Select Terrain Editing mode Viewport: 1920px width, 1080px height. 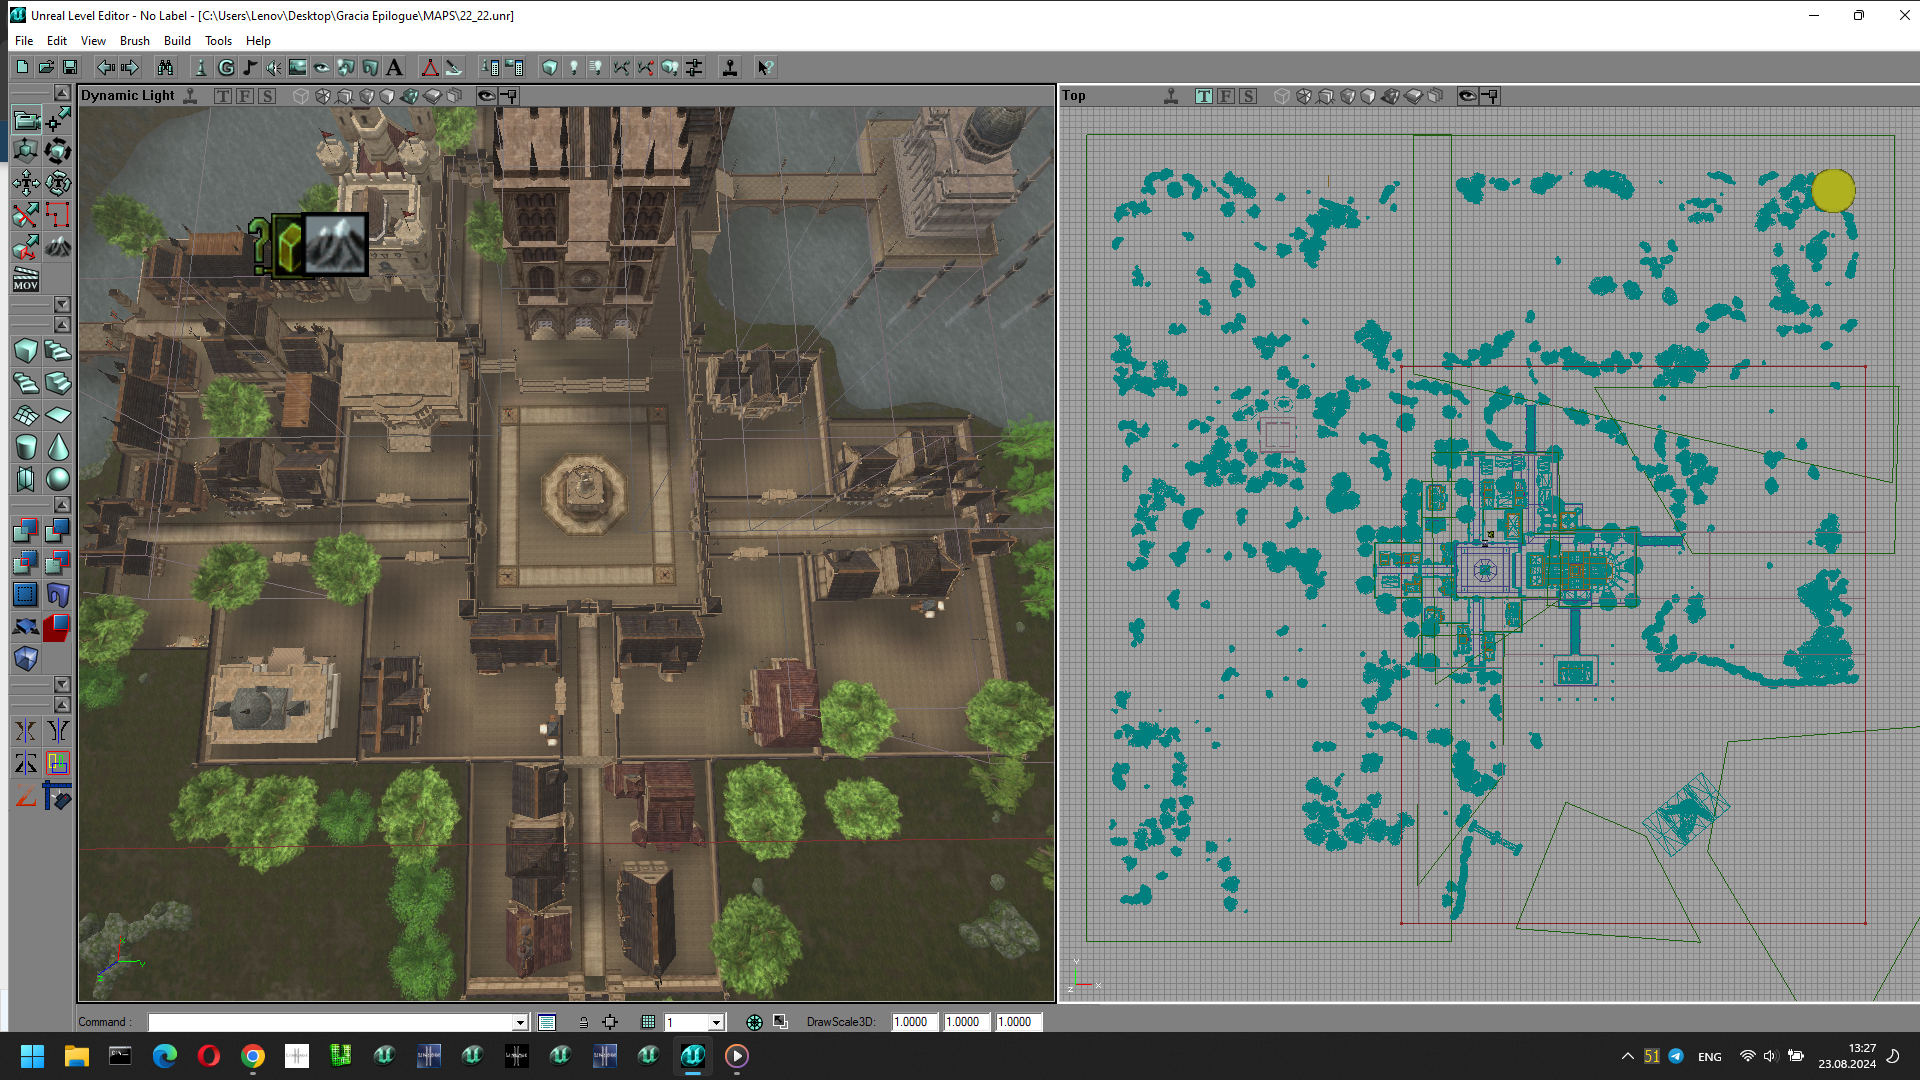click(x=58, y=247)
